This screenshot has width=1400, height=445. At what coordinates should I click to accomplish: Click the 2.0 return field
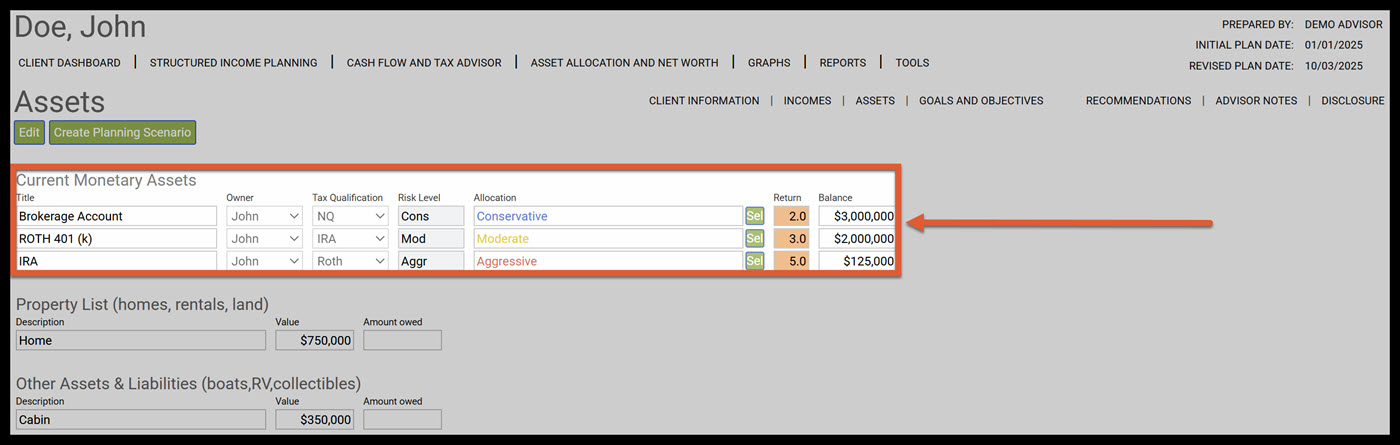pos(791,216)
